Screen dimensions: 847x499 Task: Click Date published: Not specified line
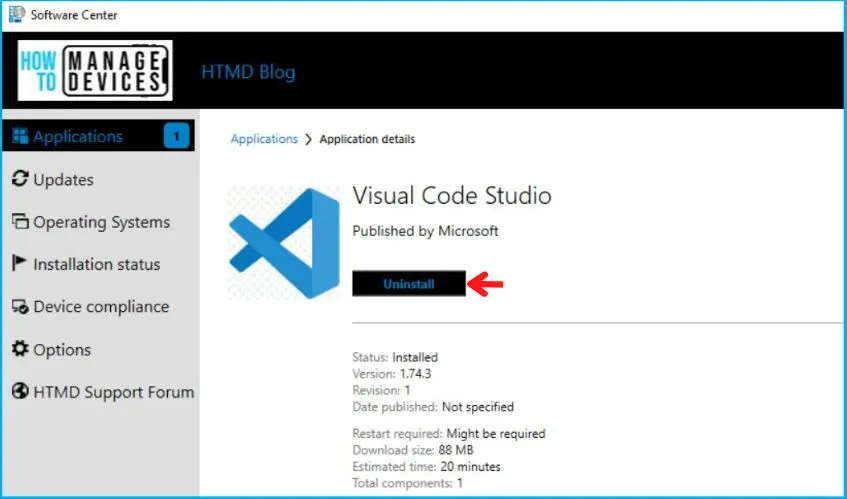coord(433,407)
